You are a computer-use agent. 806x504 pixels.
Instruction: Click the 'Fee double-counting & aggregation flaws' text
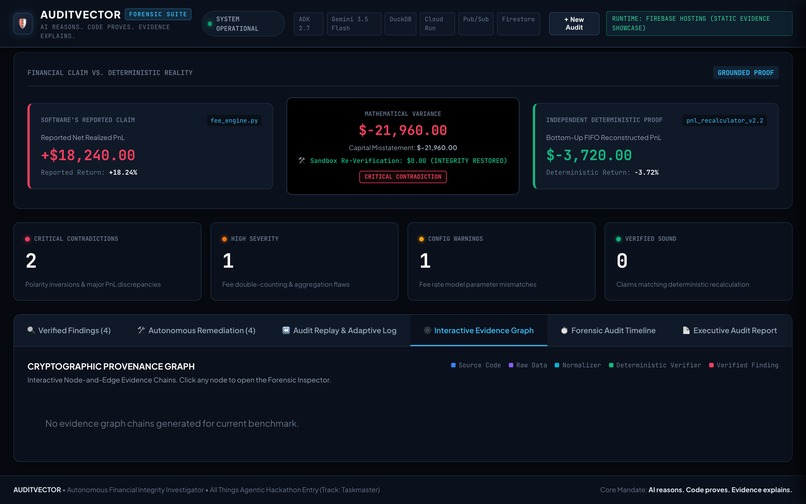(286, 284)
